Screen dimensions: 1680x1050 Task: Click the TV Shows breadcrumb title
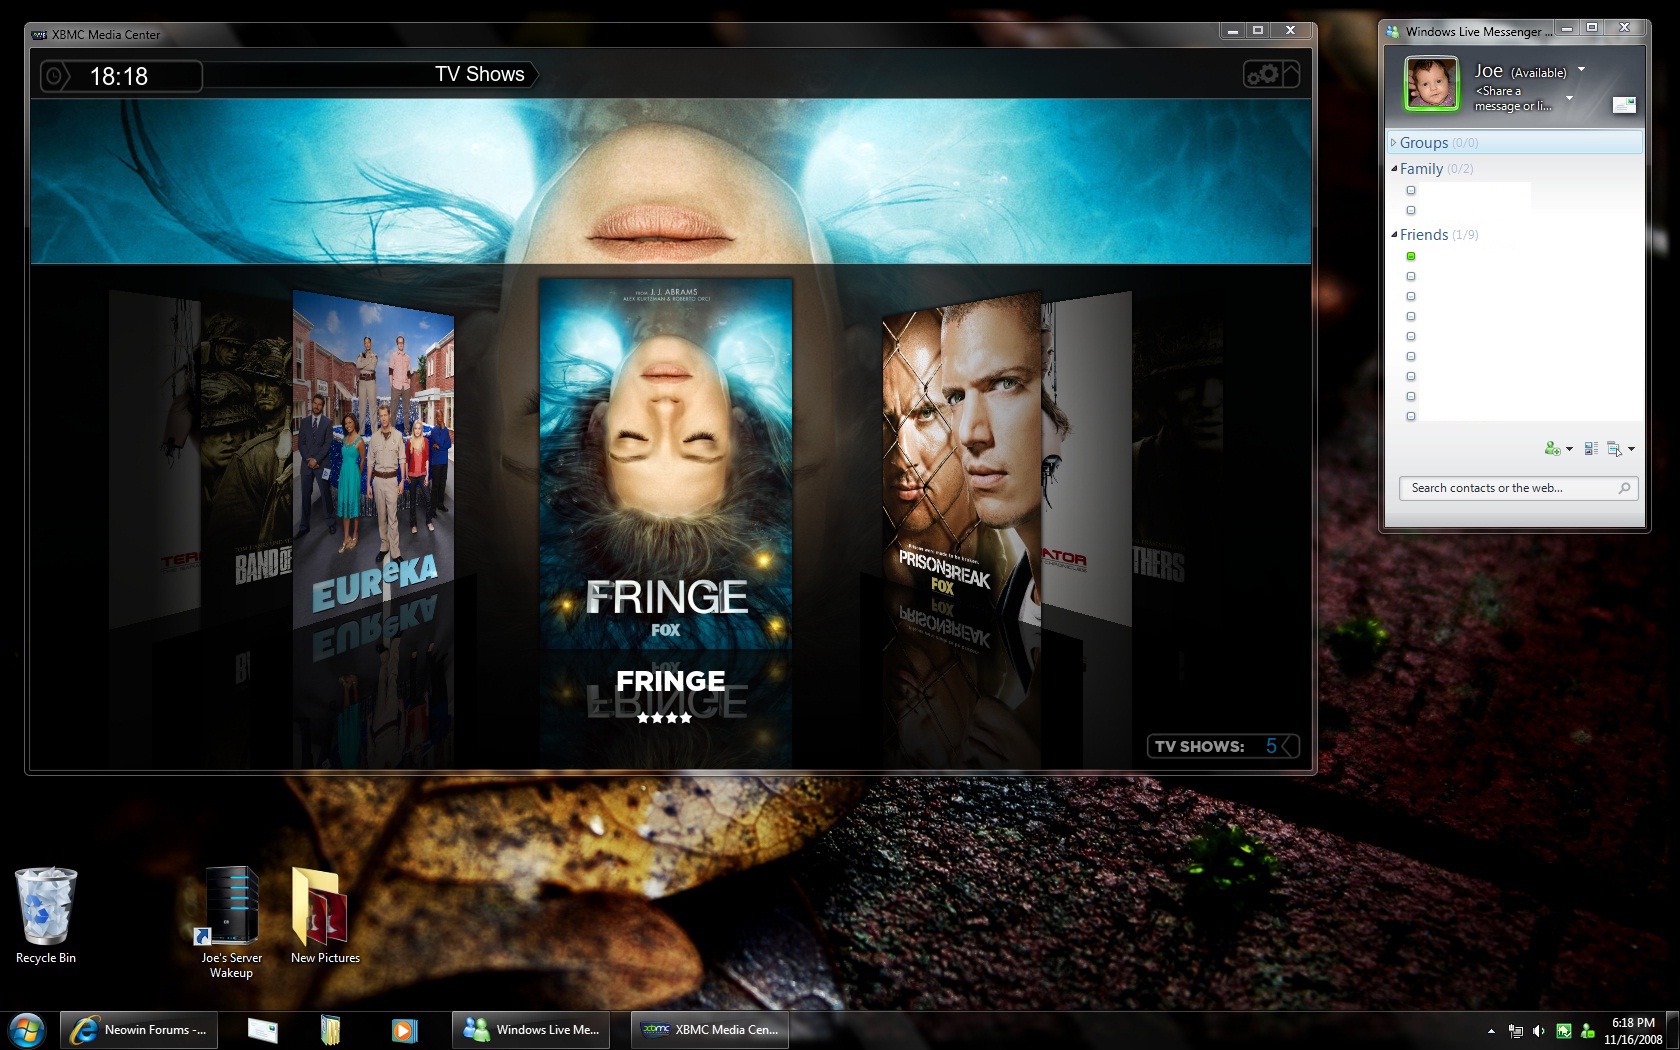(x=480, y=74)
